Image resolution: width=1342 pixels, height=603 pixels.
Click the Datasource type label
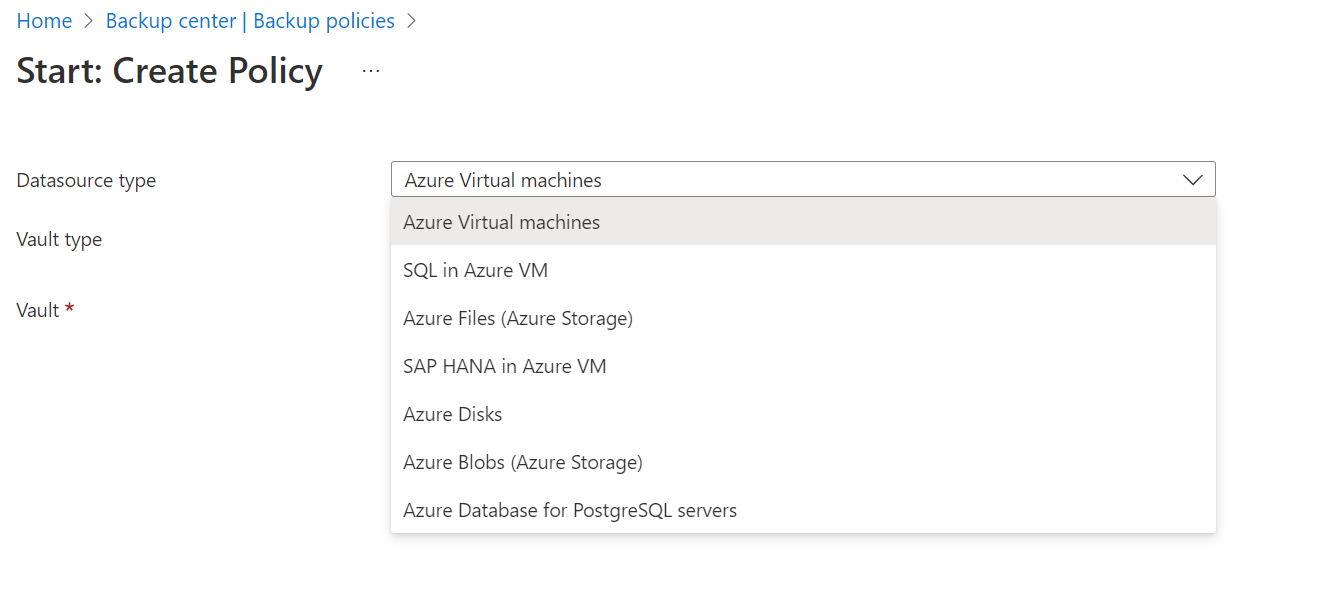click(x=86, y=181)
